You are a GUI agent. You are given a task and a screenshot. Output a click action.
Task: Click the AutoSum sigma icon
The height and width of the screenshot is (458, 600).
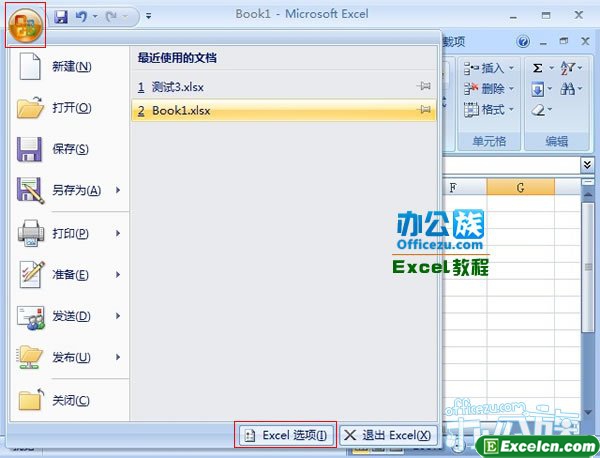point(538,68)
